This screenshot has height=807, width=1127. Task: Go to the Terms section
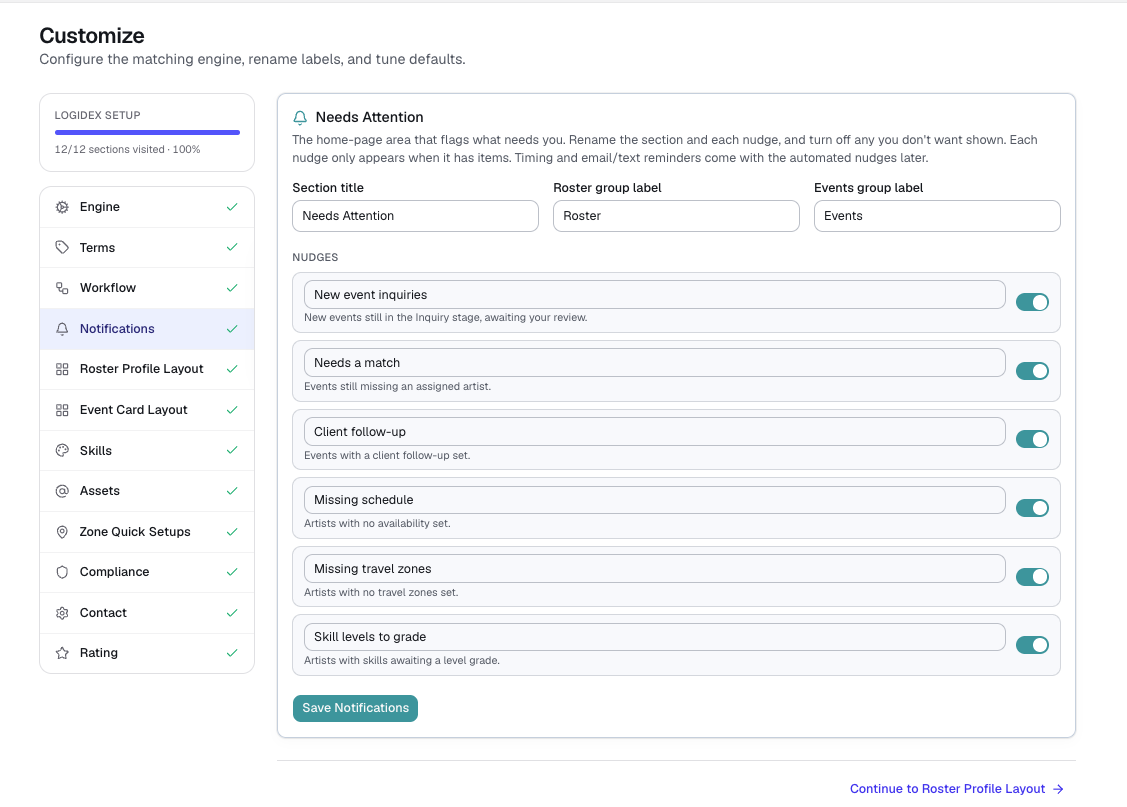pyautogui.click(x=147, y=247)
